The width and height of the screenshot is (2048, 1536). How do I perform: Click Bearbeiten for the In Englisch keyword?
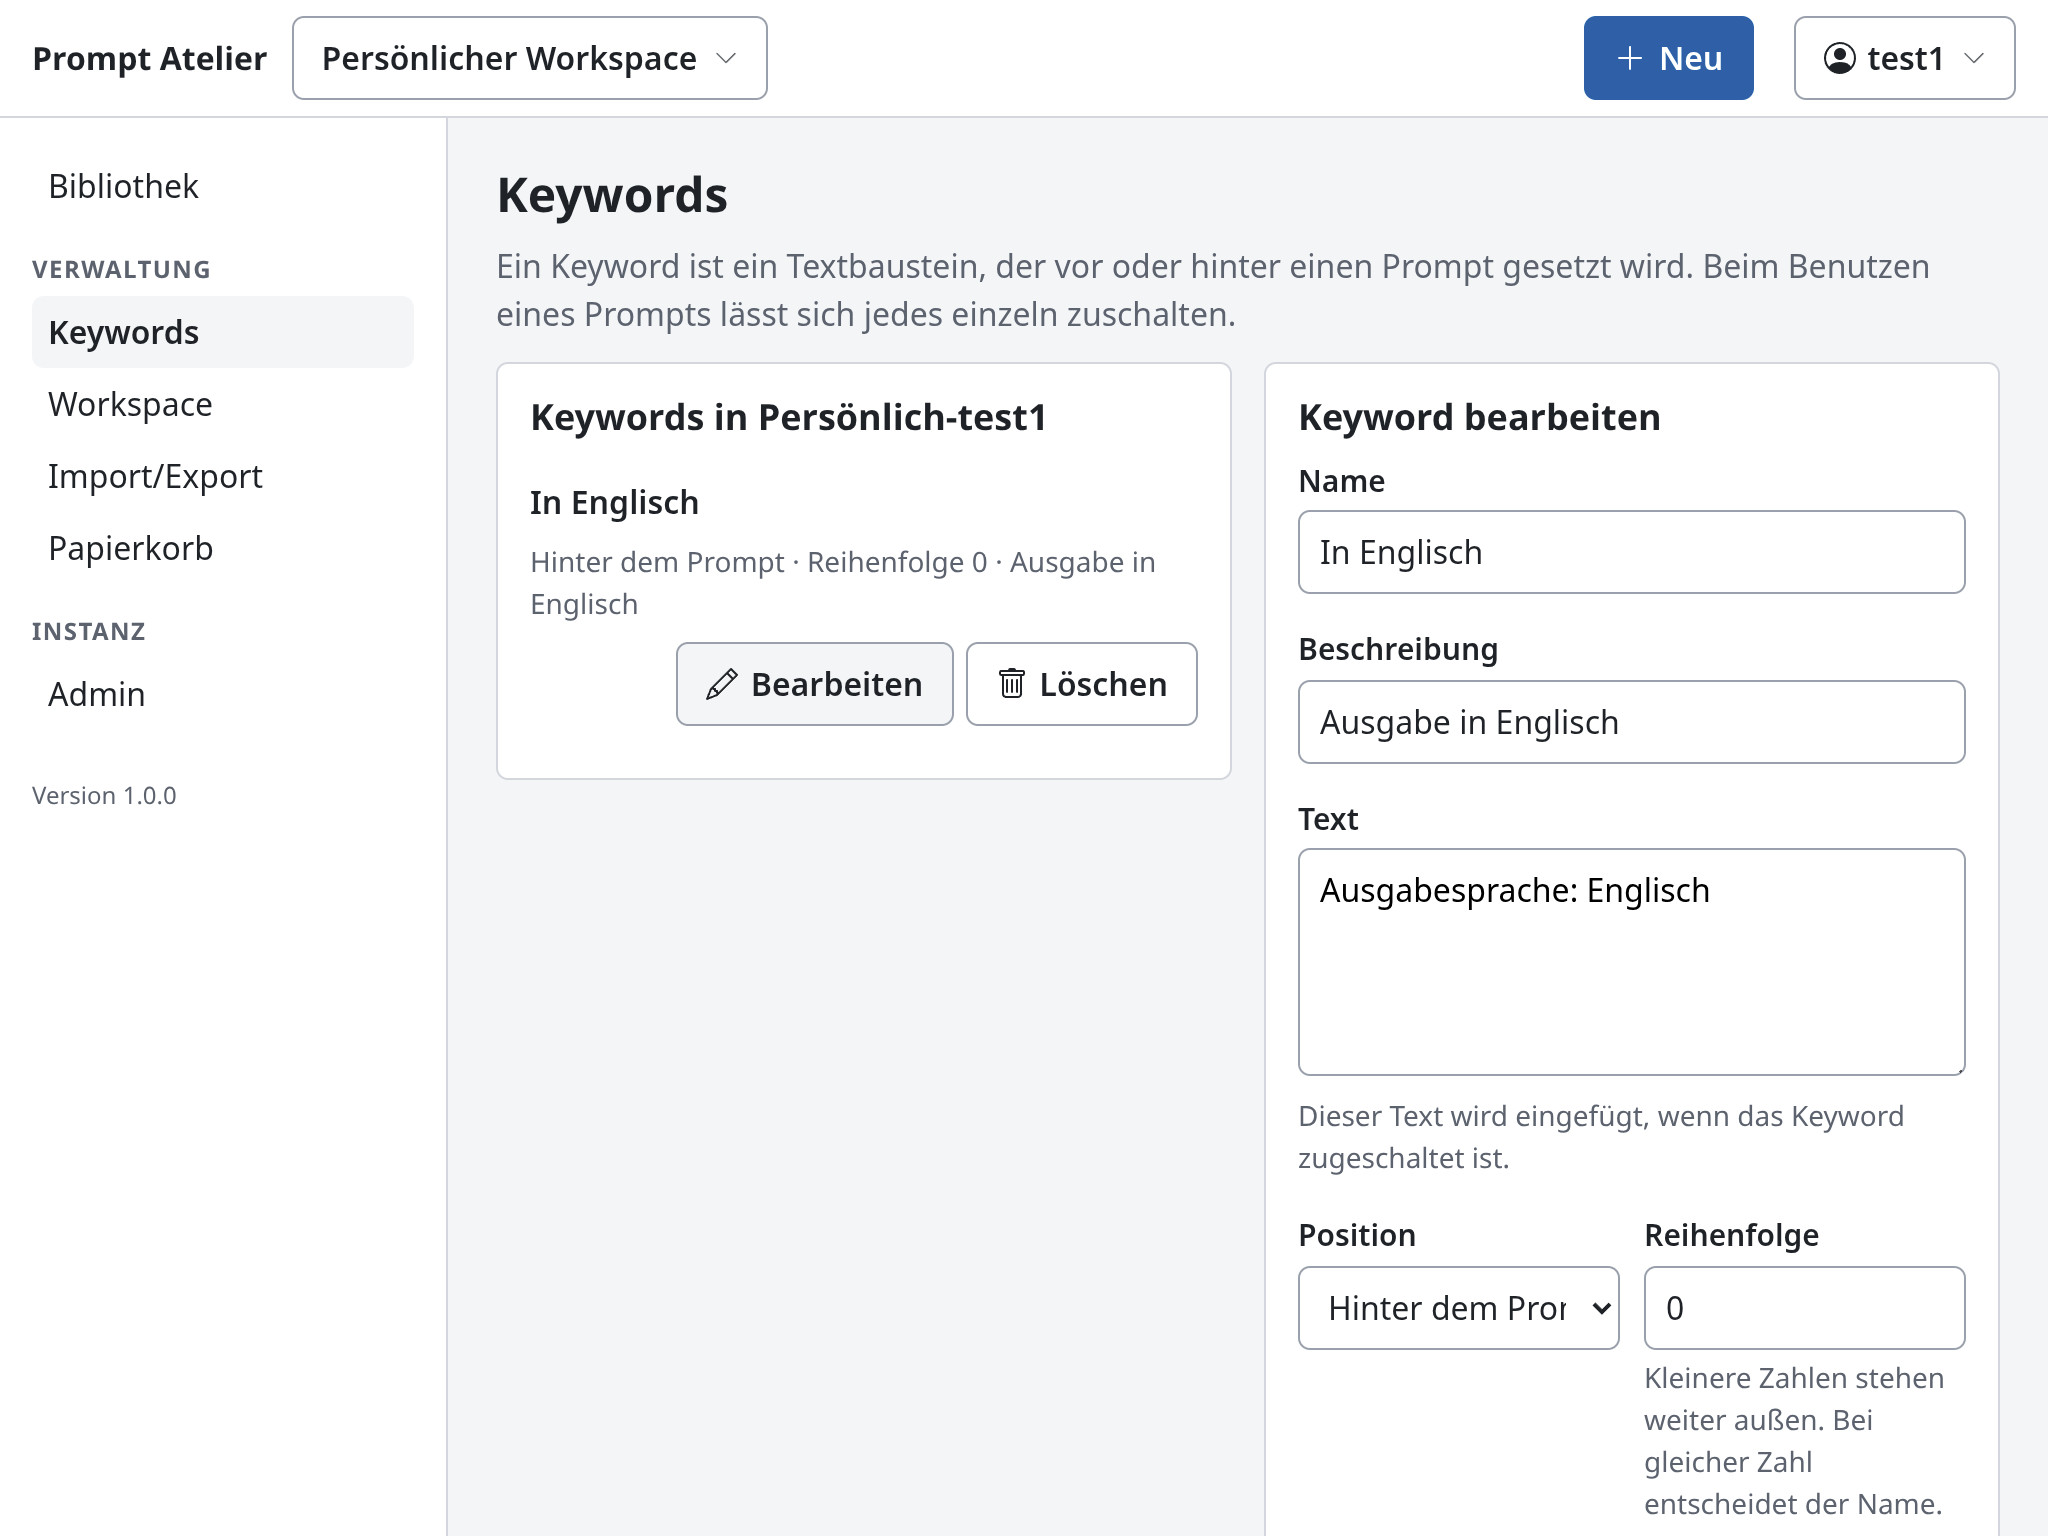(x=815, y=684)
